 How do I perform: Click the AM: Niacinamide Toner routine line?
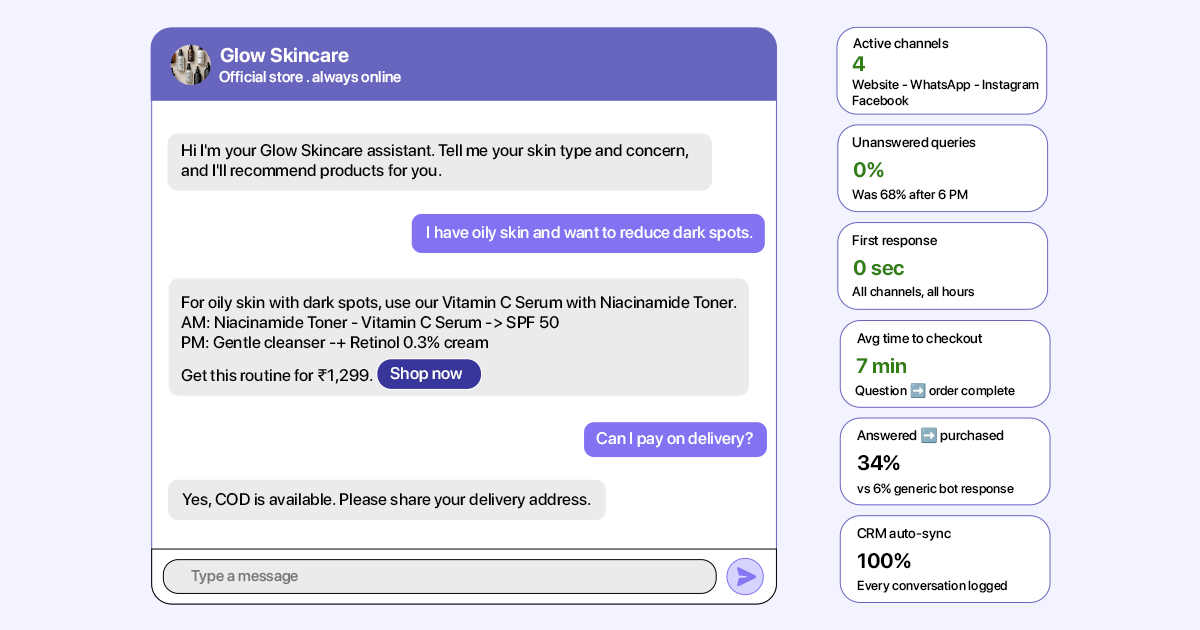370,322
